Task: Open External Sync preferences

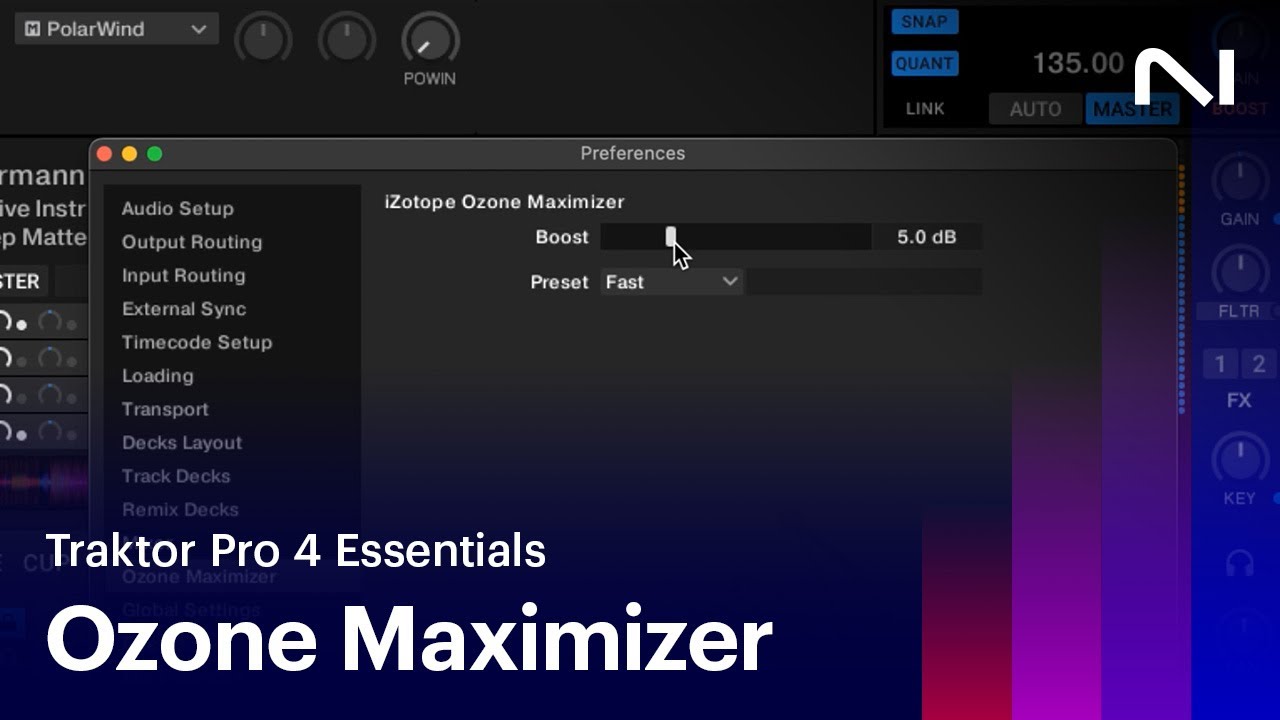Action: pos(184,309)
